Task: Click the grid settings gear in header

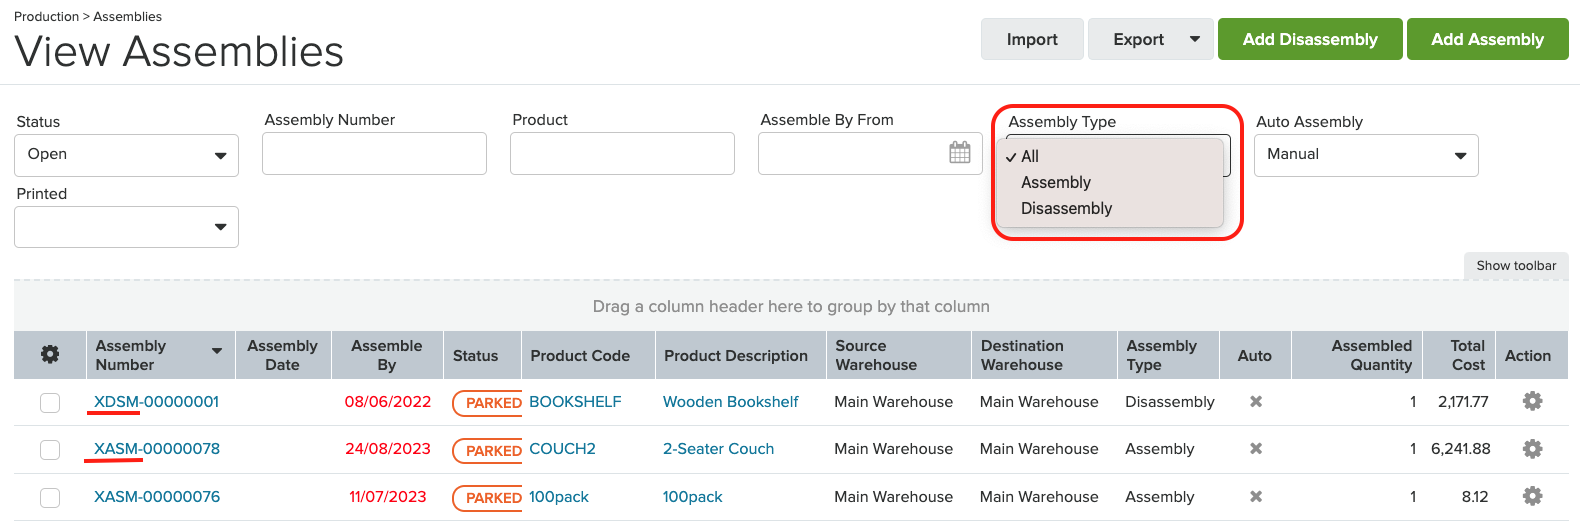Action: pyautogui.click(x=50, y=355)
